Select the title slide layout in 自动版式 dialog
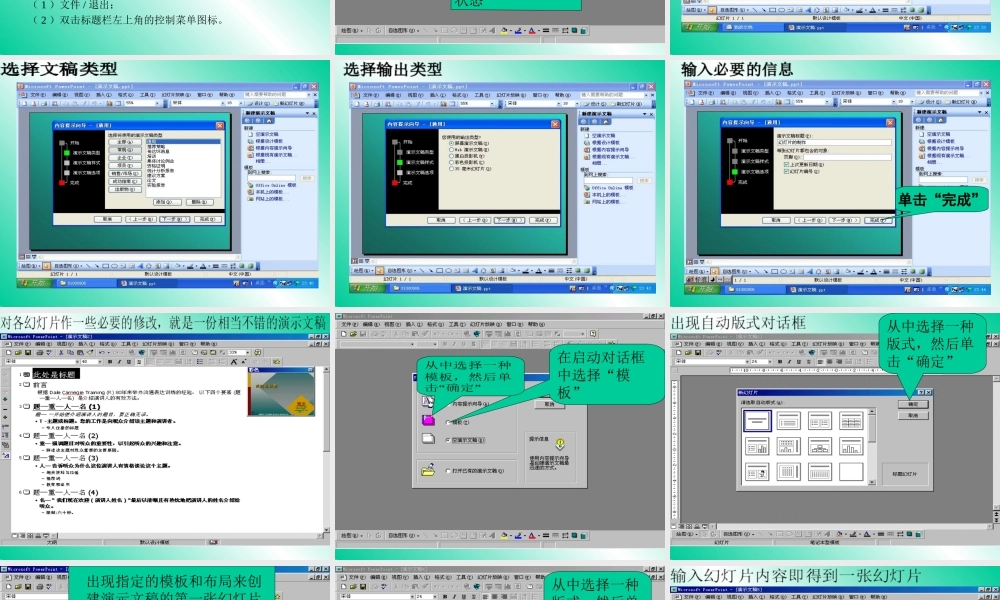The height and width of the screenshot is (600, 1000). click(757, 421)
